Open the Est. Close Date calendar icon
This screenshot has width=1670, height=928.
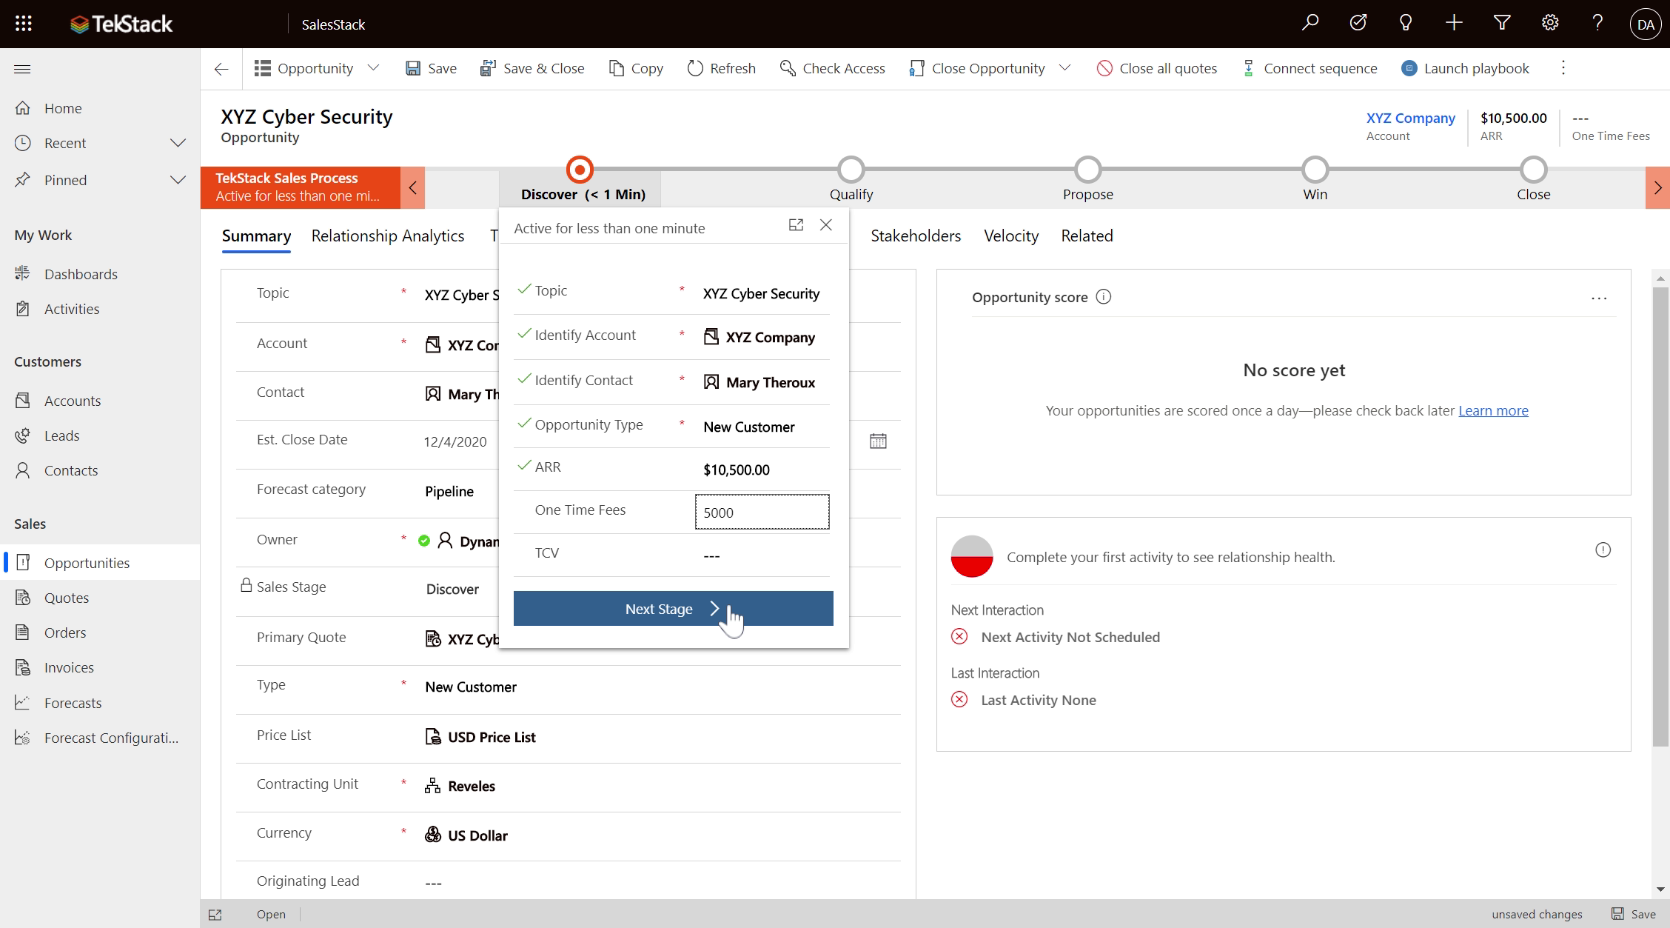coord(878,441)
